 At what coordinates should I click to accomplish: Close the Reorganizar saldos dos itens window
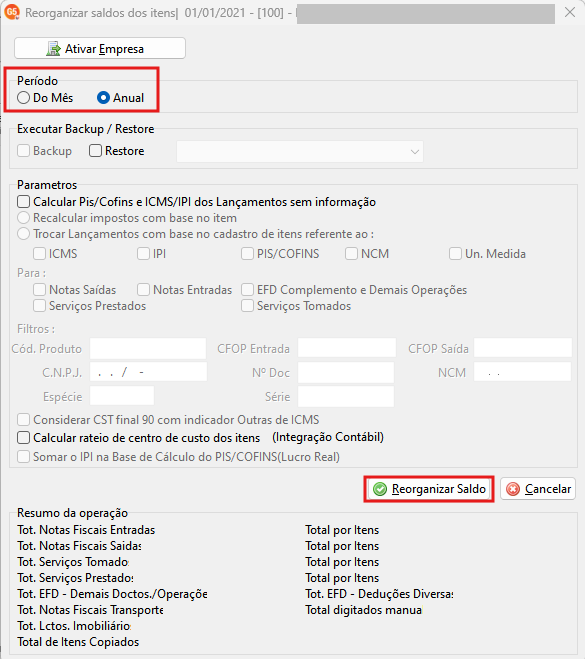click(x=570, y=12)
